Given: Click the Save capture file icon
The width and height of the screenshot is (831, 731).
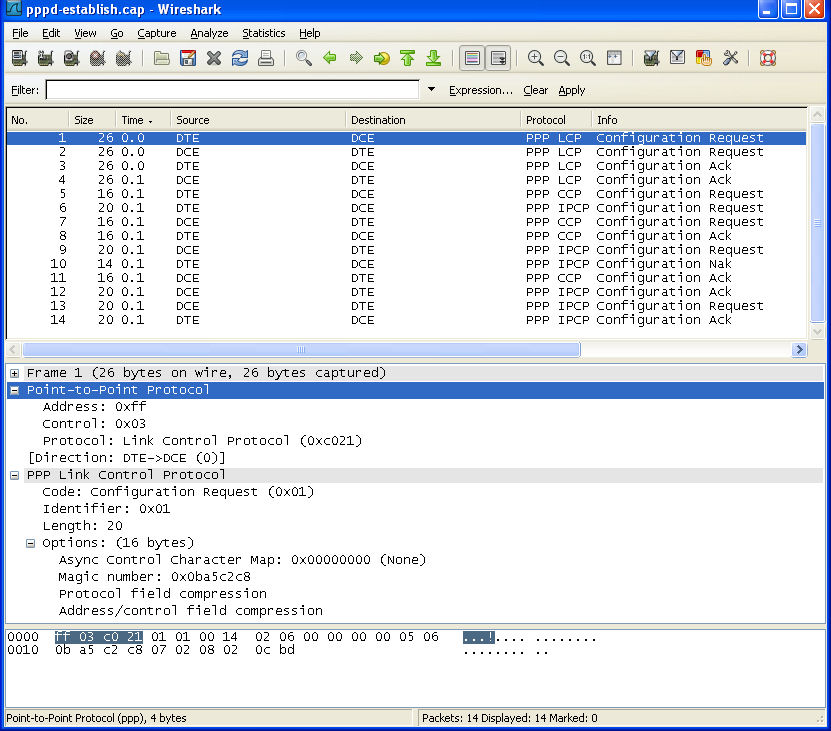Looking at the screenshot, I should (187, 59).
